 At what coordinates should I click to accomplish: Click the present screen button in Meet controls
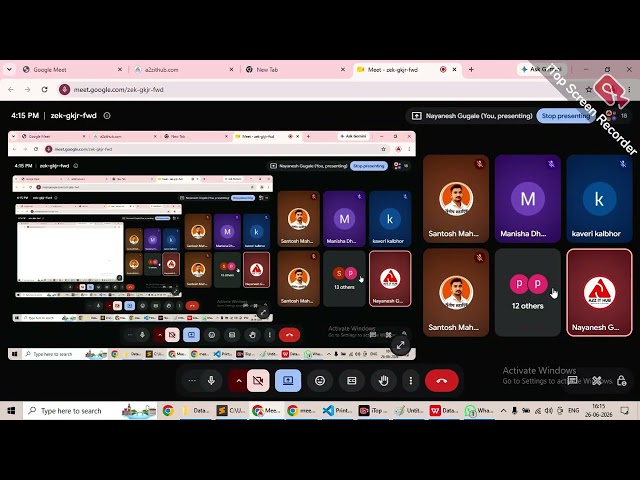click(288, 380)
